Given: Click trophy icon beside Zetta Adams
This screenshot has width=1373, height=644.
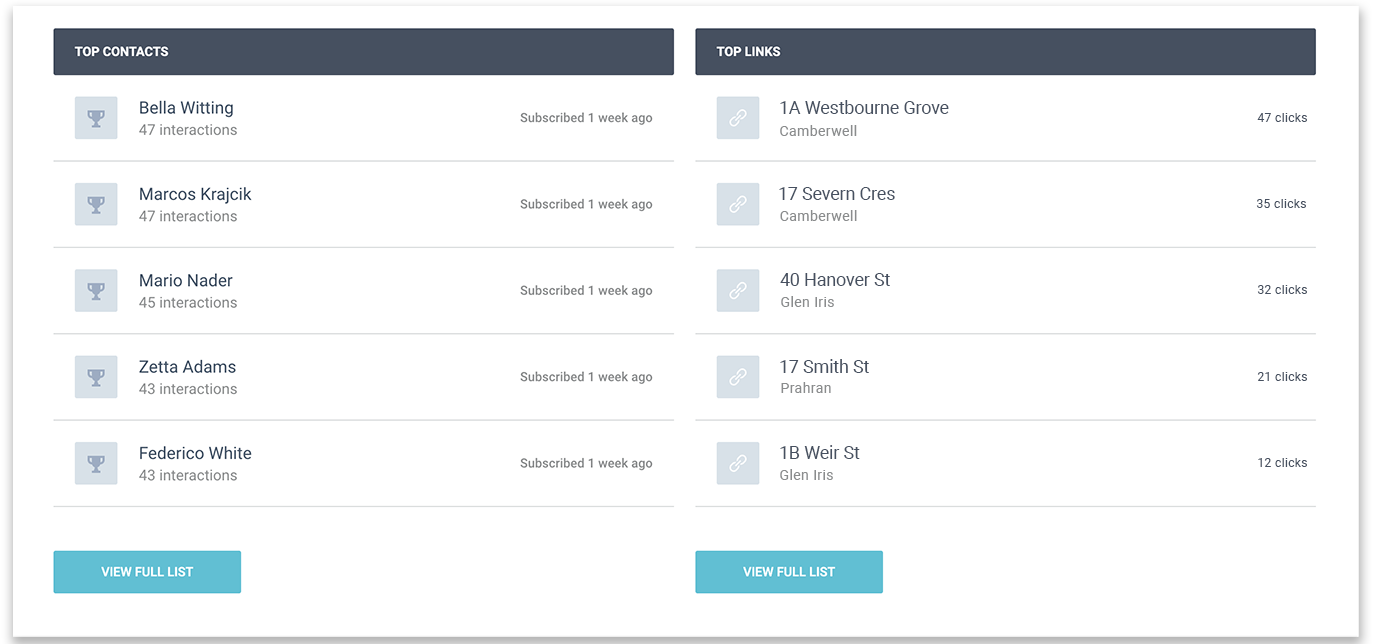Looking at the screenshot, I should tap(96, 377).
